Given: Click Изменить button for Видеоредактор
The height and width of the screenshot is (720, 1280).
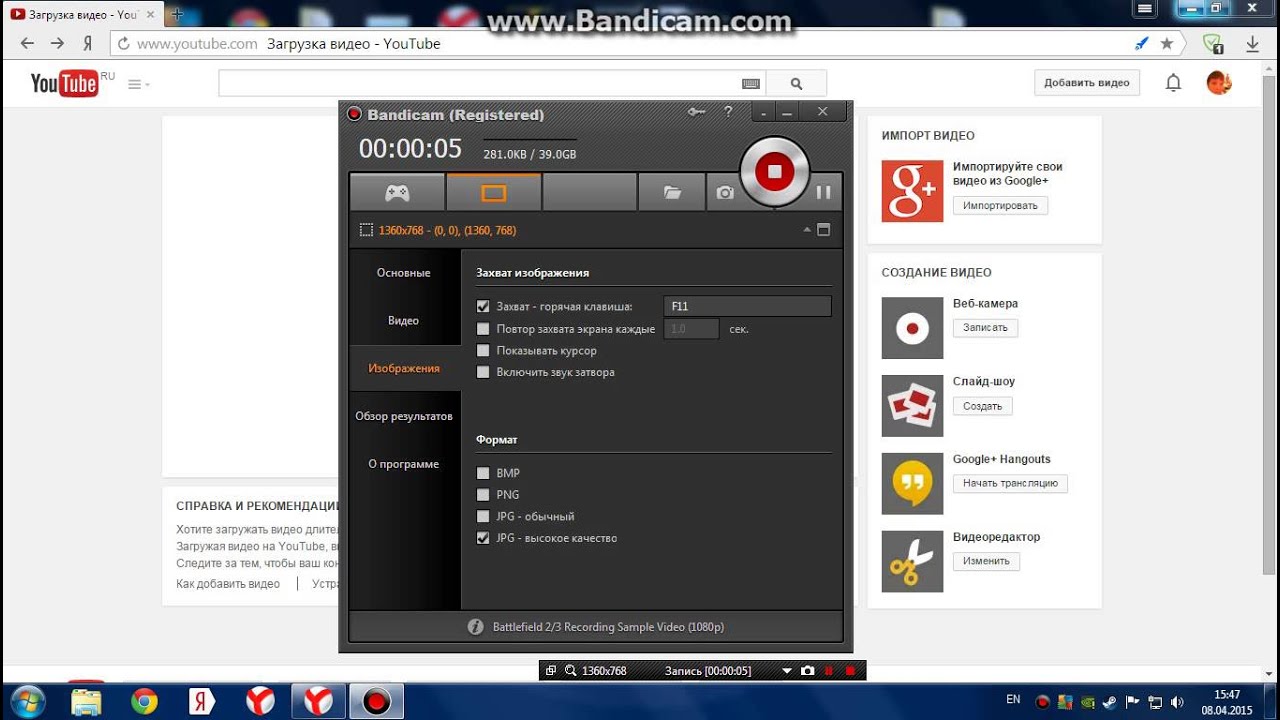Looking at the screenshot, I should tap(986, 561).
